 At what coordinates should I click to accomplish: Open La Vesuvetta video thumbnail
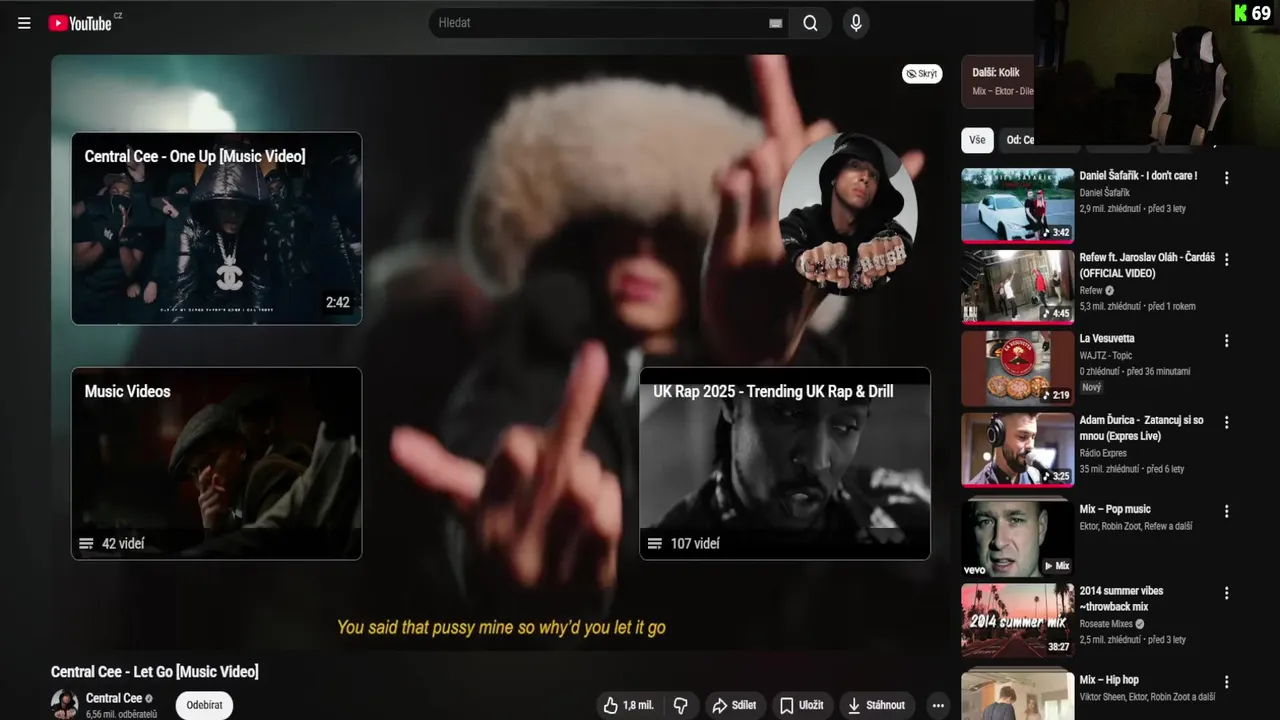point(1018,368)
